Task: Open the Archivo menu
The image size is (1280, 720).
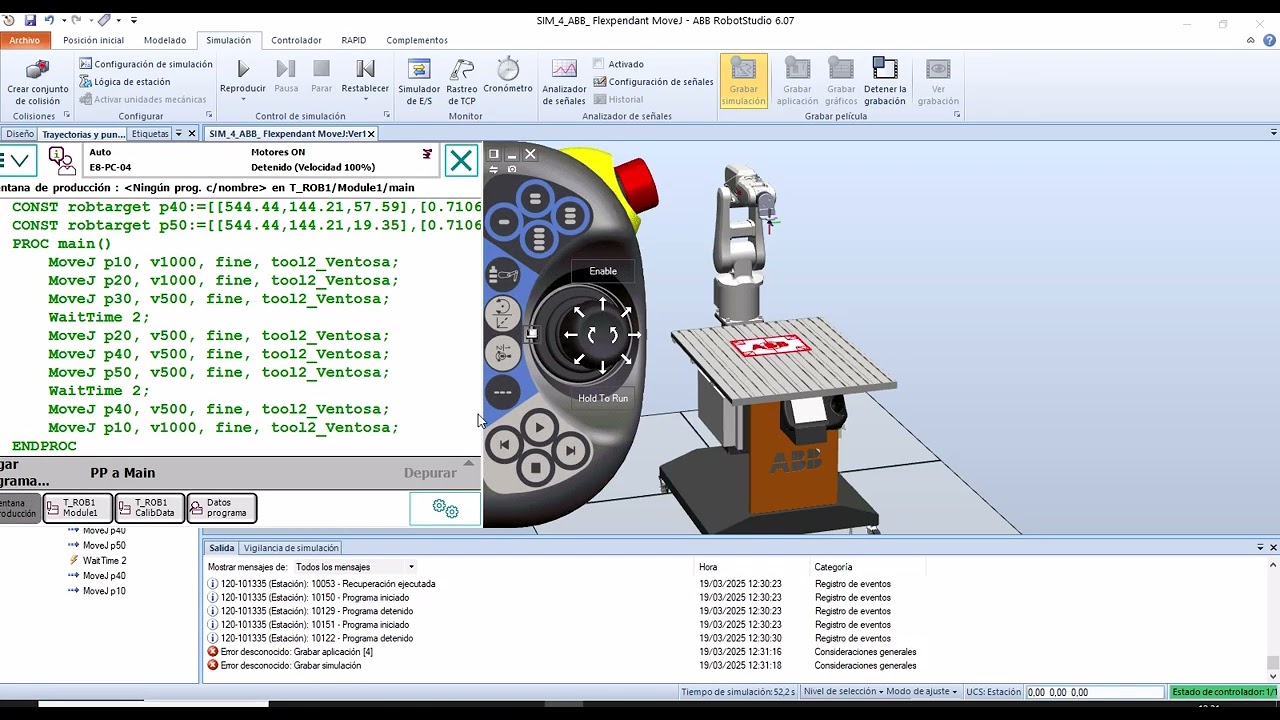Action: click(25, 40)
